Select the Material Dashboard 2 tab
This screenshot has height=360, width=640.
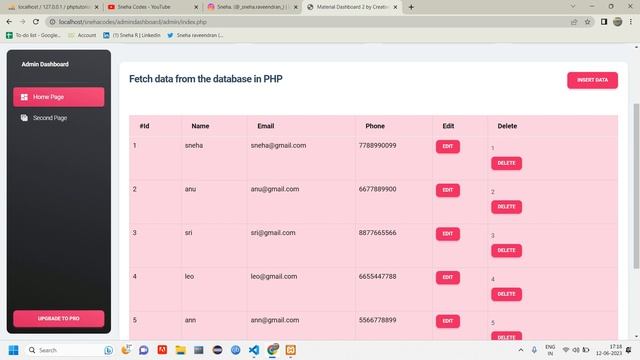(x=351, y=7)
